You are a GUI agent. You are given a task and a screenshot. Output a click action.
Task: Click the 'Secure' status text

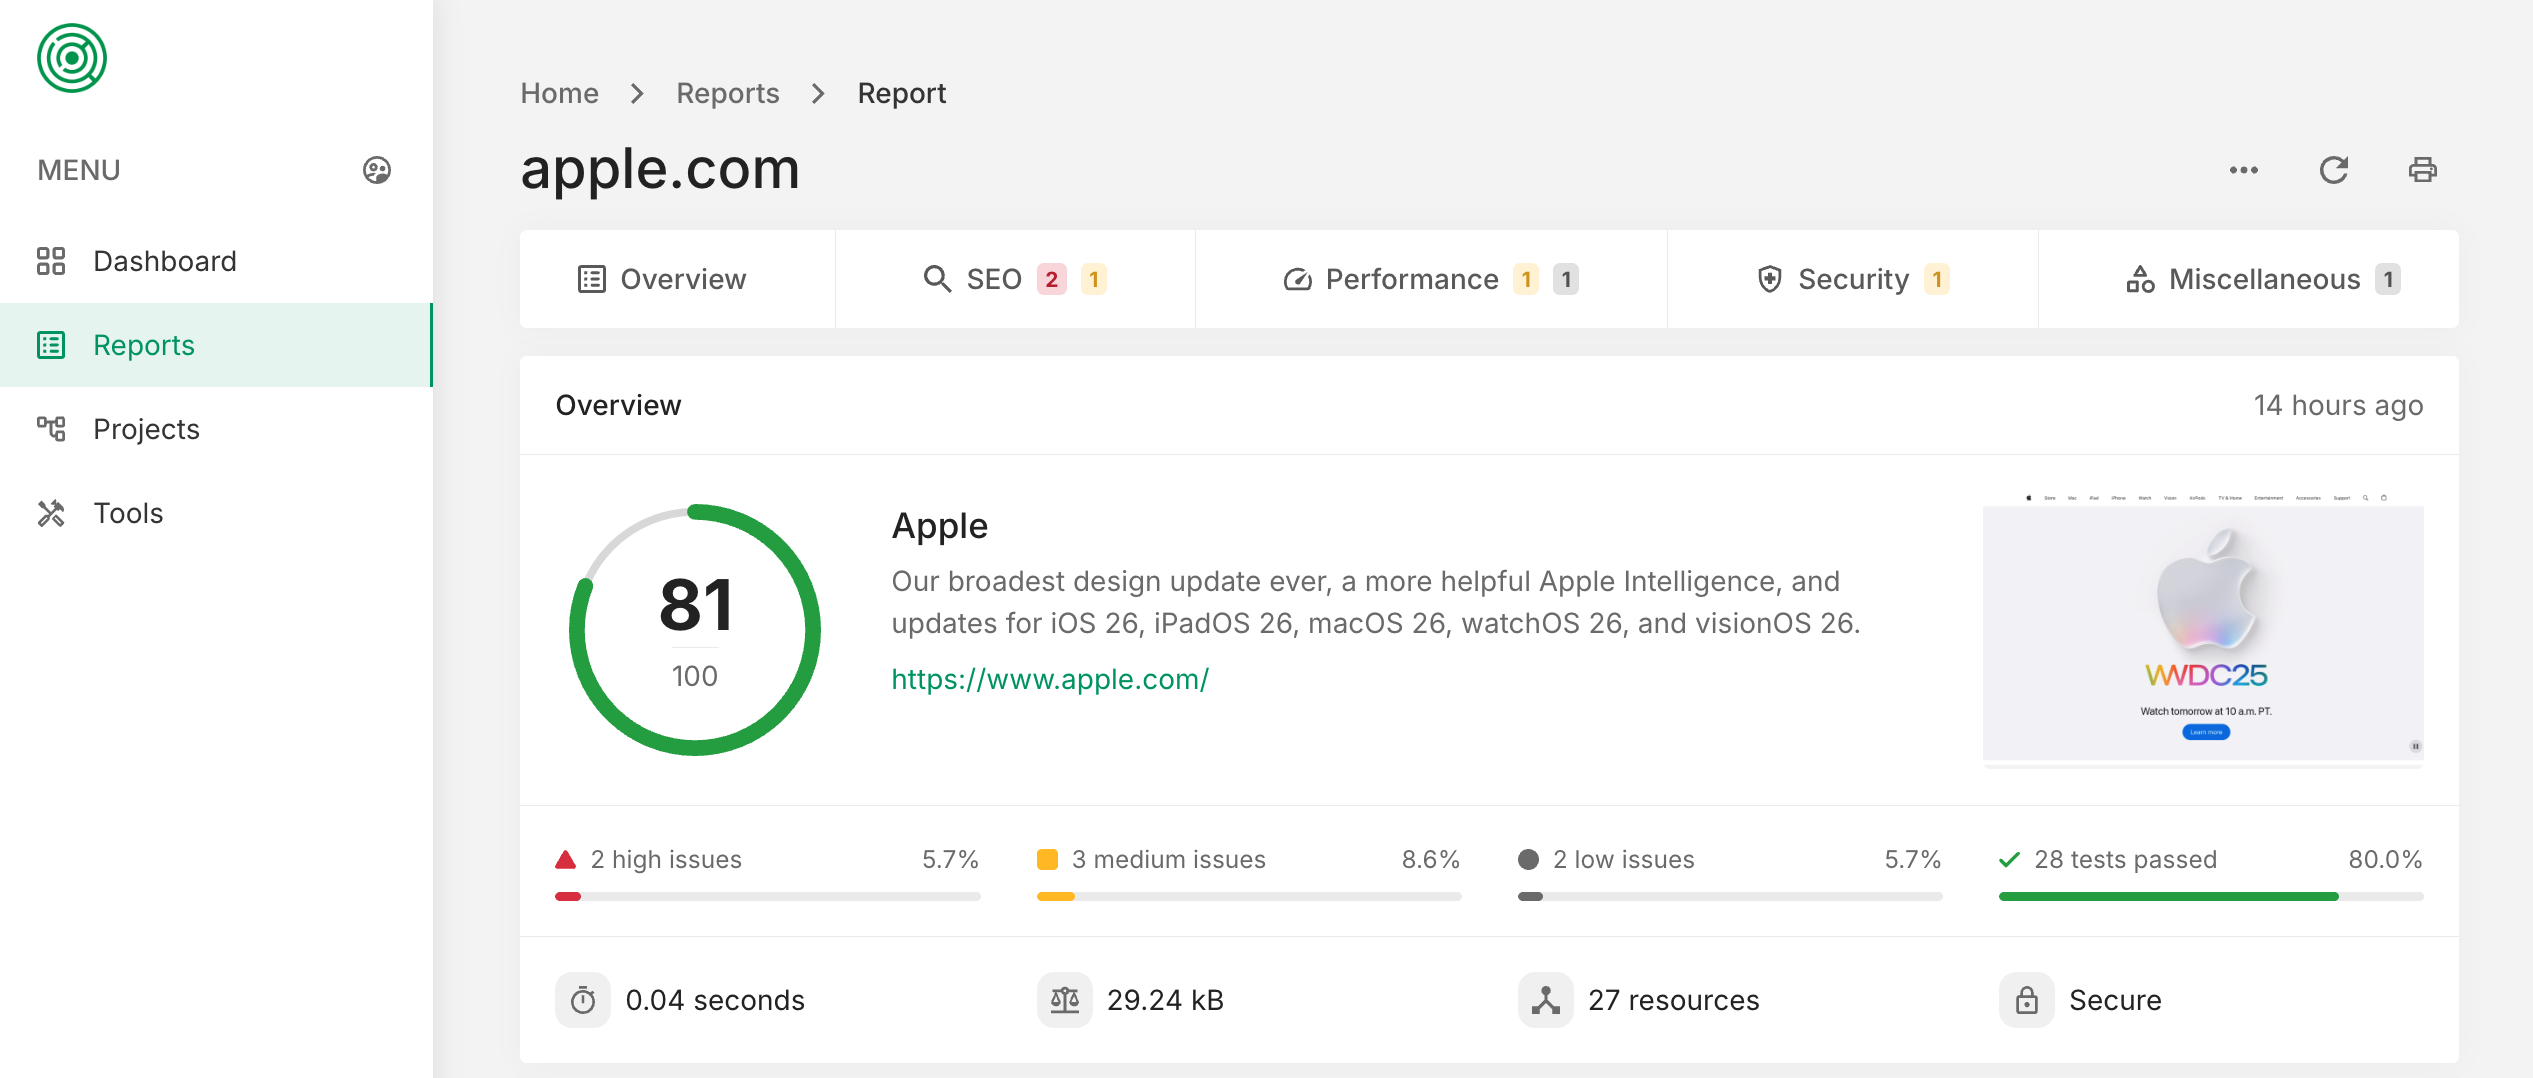click(2115, 1000)
